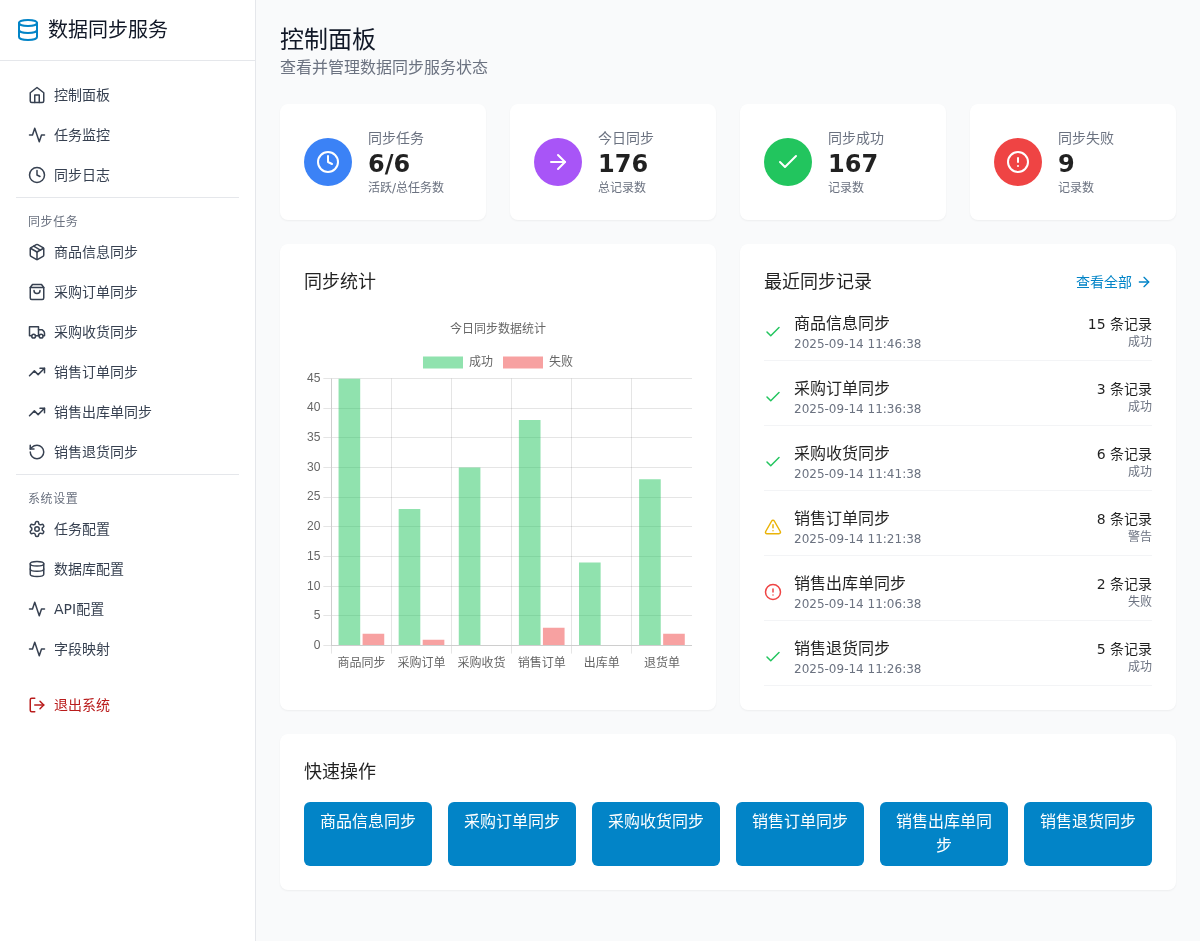1200x941 pixels.
Task: Click the database logo icon in header
Action: [x=28, y=30]
